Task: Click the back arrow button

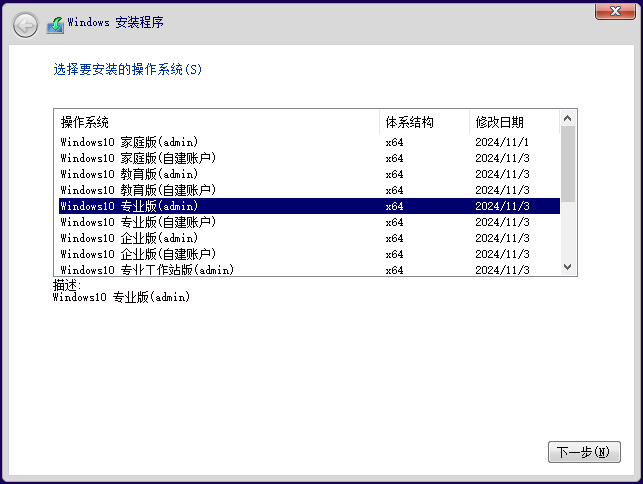Action: coord(25,25)
